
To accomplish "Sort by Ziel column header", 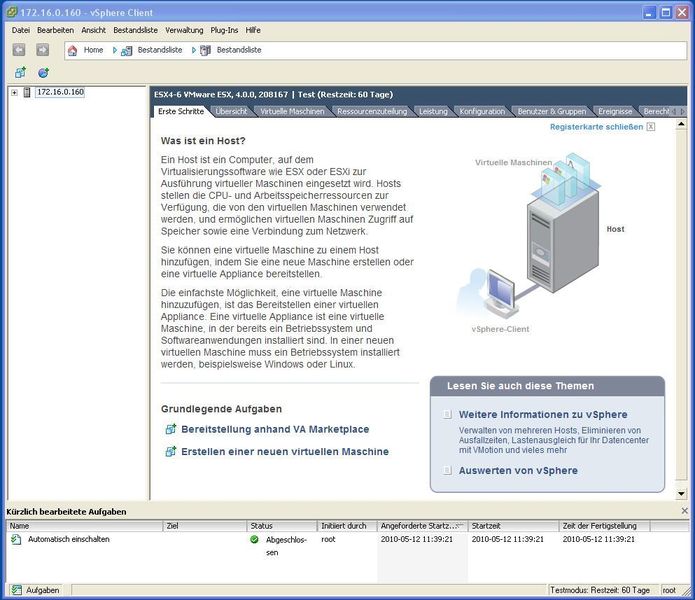I will click(205, 526).
